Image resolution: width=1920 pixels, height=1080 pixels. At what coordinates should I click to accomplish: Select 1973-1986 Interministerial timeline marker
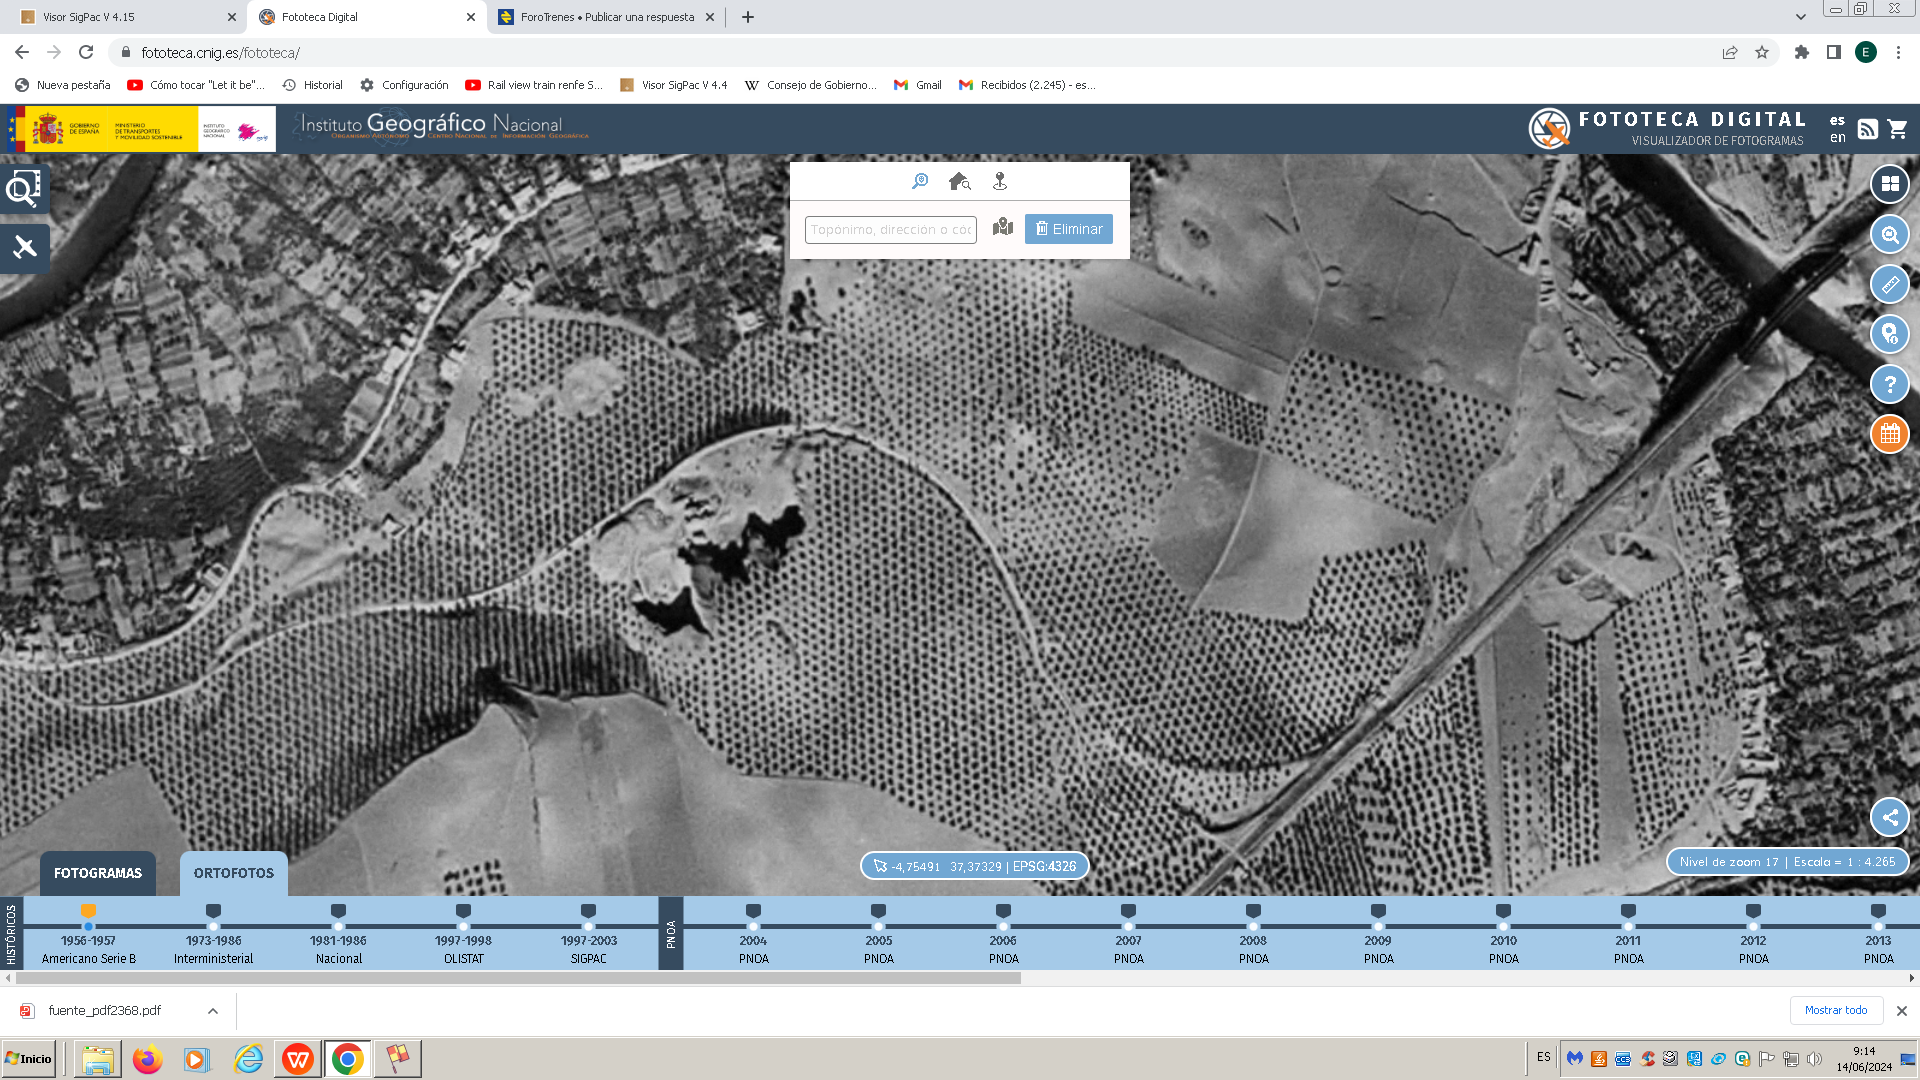tap(213, 911)
